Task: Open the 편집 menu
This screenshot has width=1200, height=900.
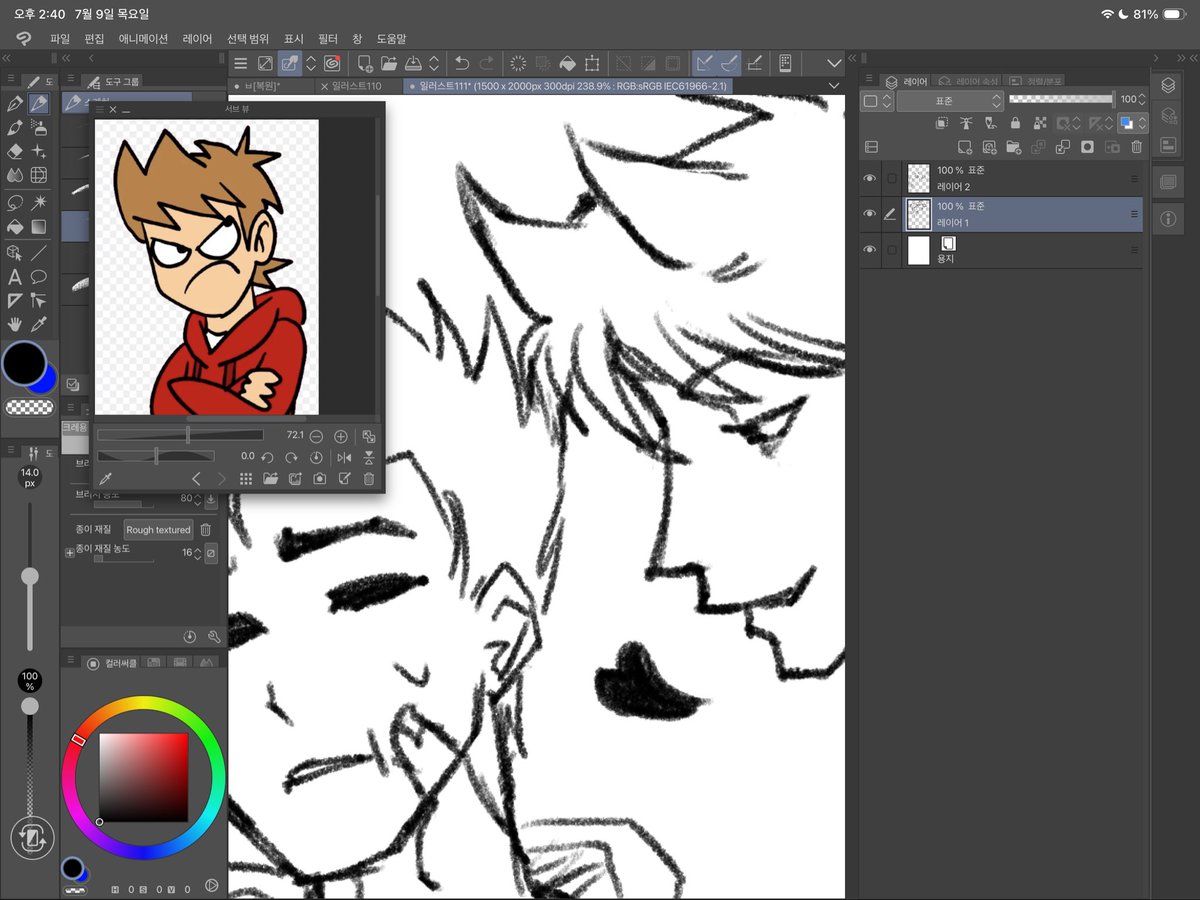Action: [94, 38]
